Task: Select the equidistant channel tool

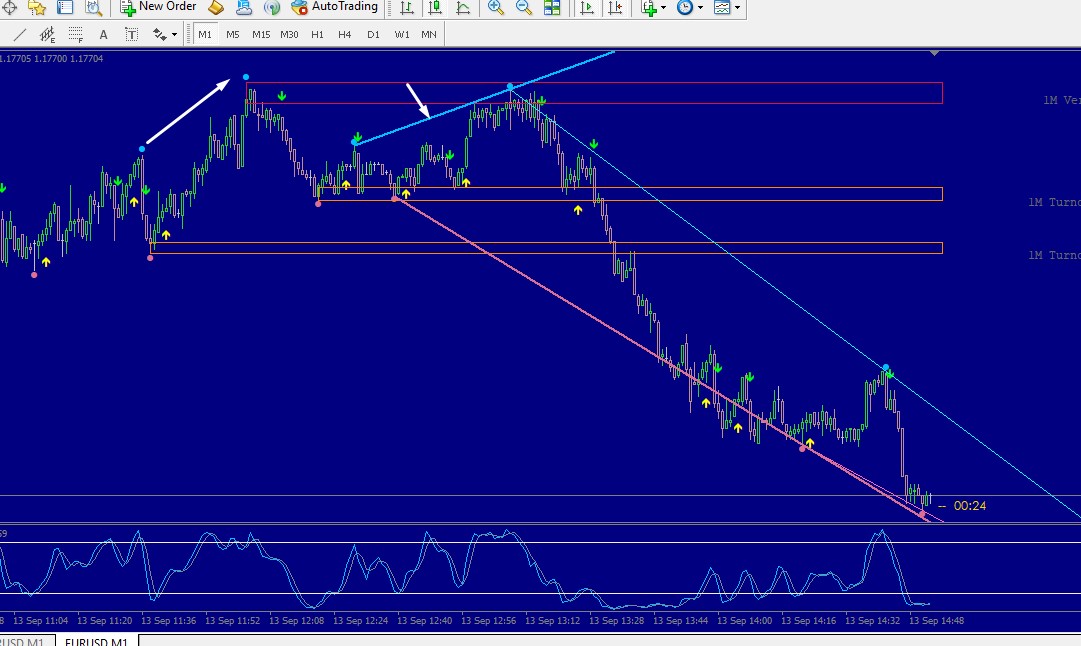Action: 47,34
